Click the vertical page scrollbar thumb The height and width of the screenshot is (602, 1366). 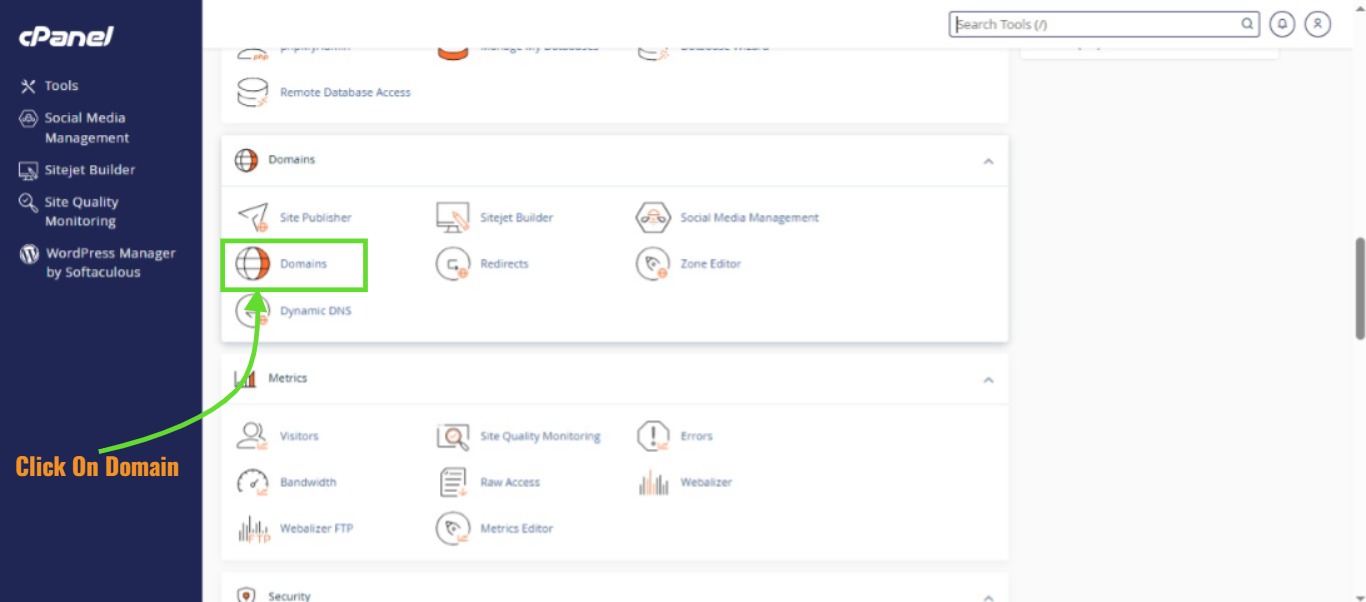coord(1359,288)
